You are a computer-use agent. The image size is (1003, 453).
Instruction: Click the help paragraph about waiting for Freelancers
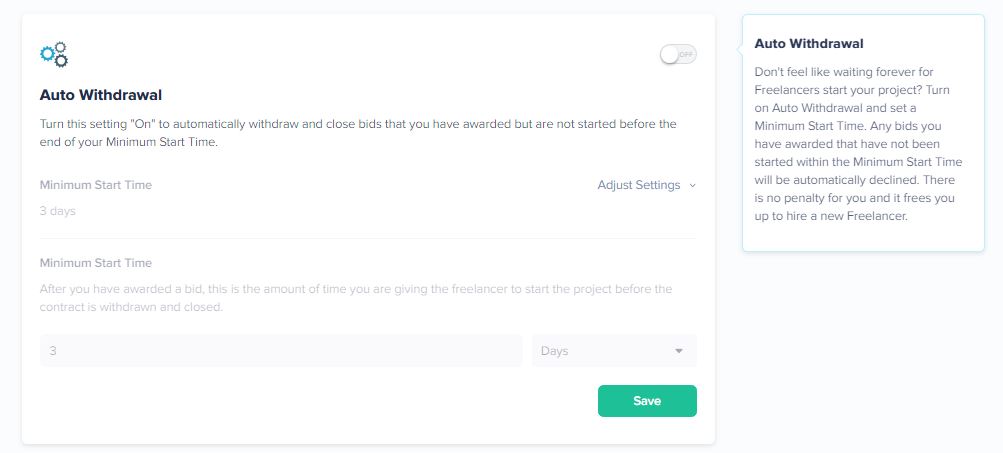click(858, 144)
